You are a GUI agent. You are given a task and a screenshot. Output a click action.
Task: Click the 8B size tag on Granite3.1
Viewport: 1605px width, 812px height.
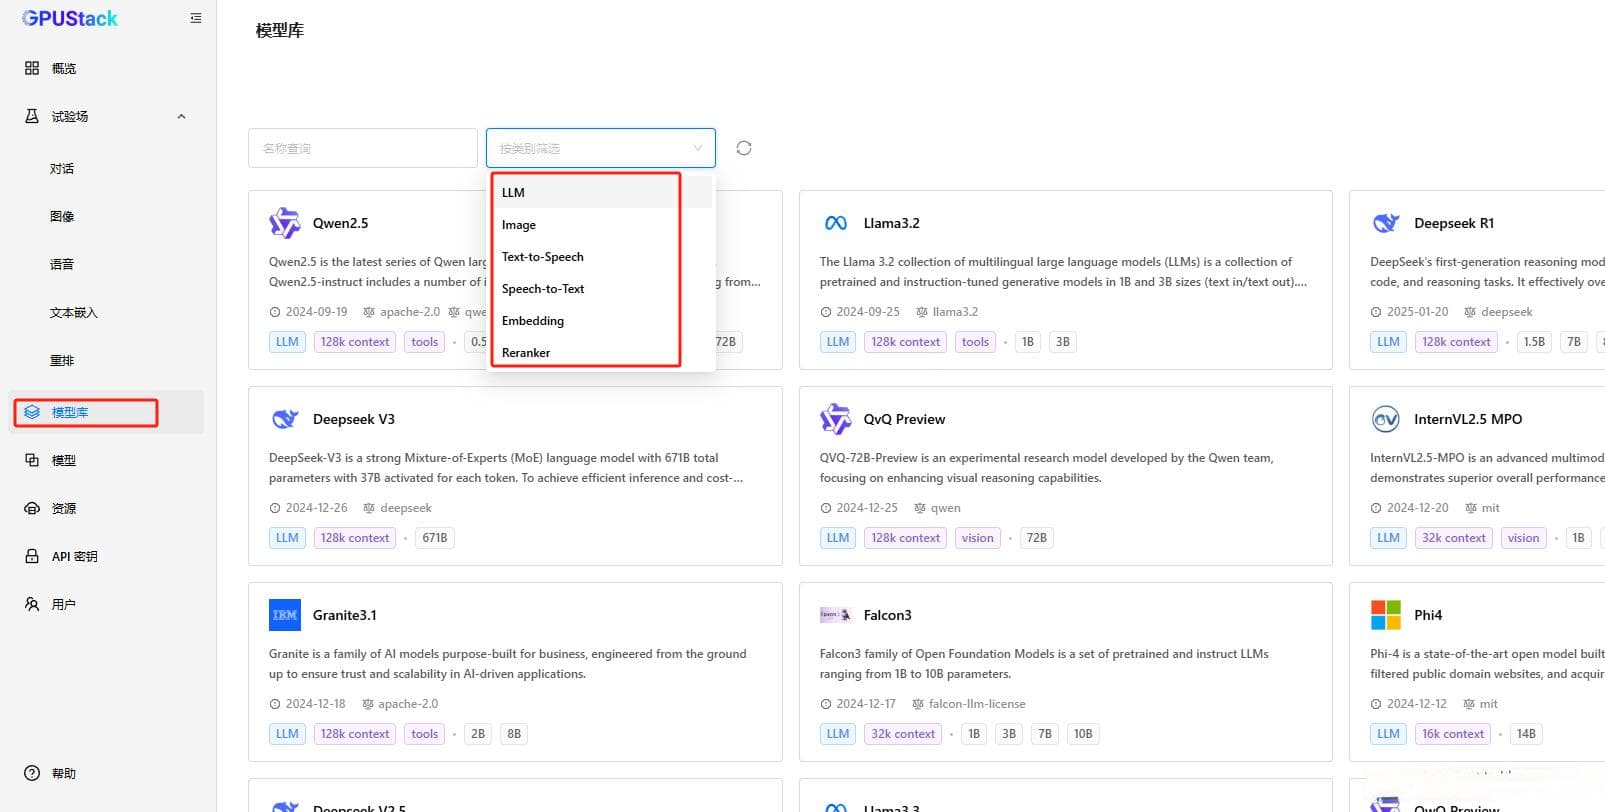[x=514, y=734]
